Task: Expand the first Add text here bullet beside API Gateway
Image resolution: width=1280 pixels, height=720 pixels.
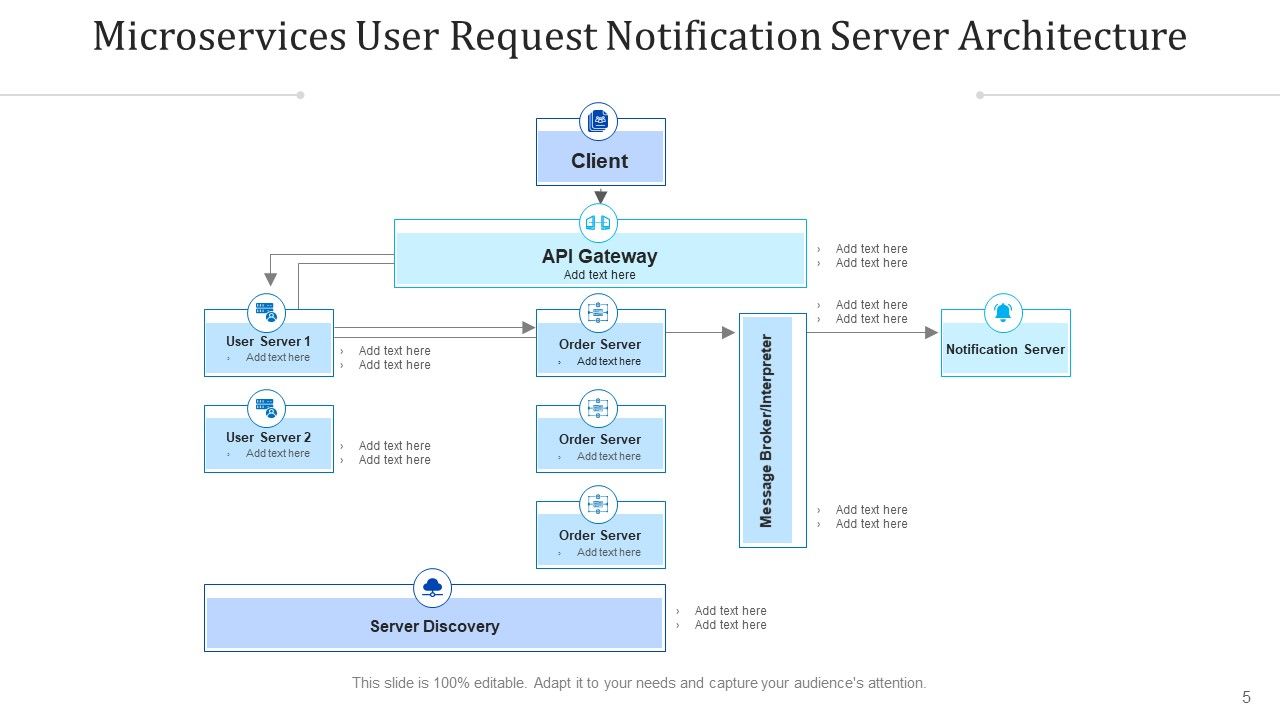Action: [x=870, y=248]
